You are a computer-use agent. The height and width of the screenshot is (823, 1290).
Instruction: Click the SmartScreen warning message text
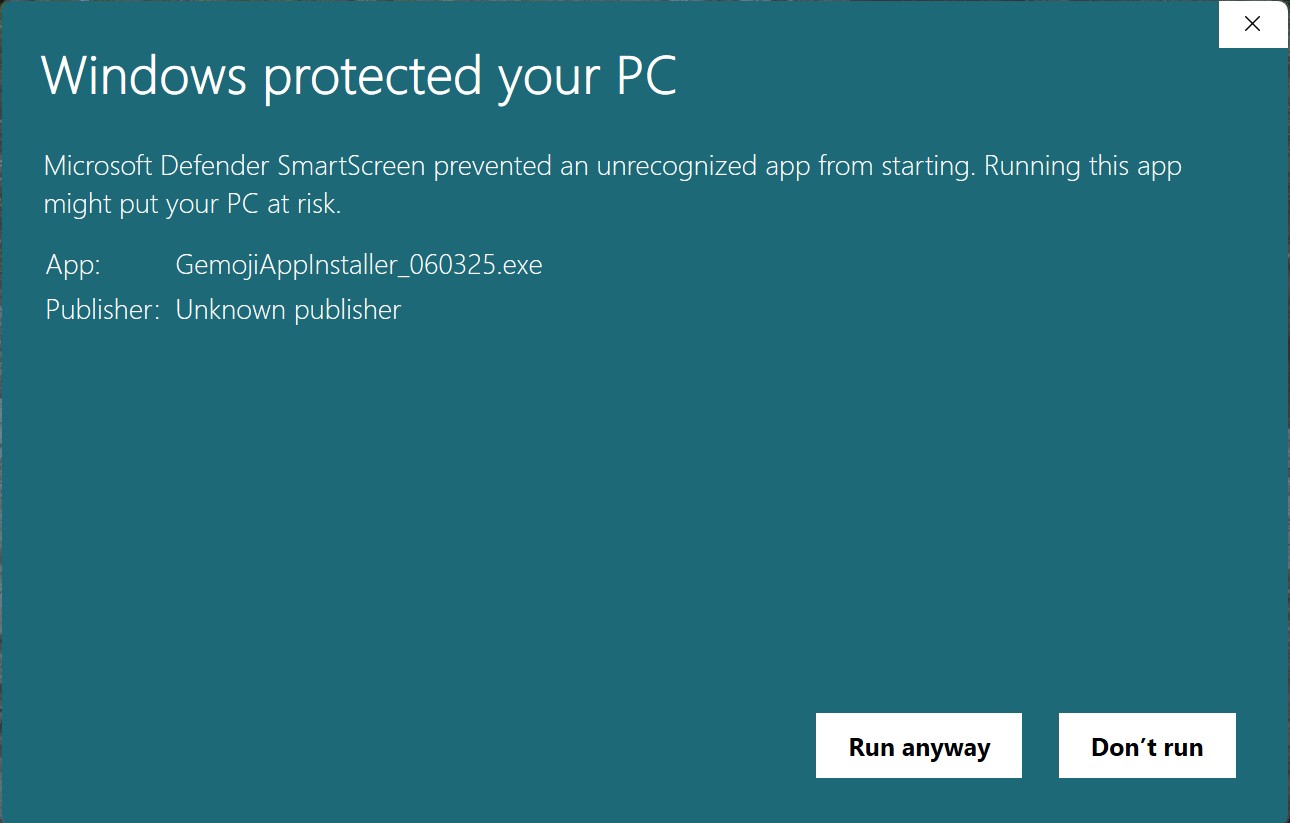click(612, 185)
